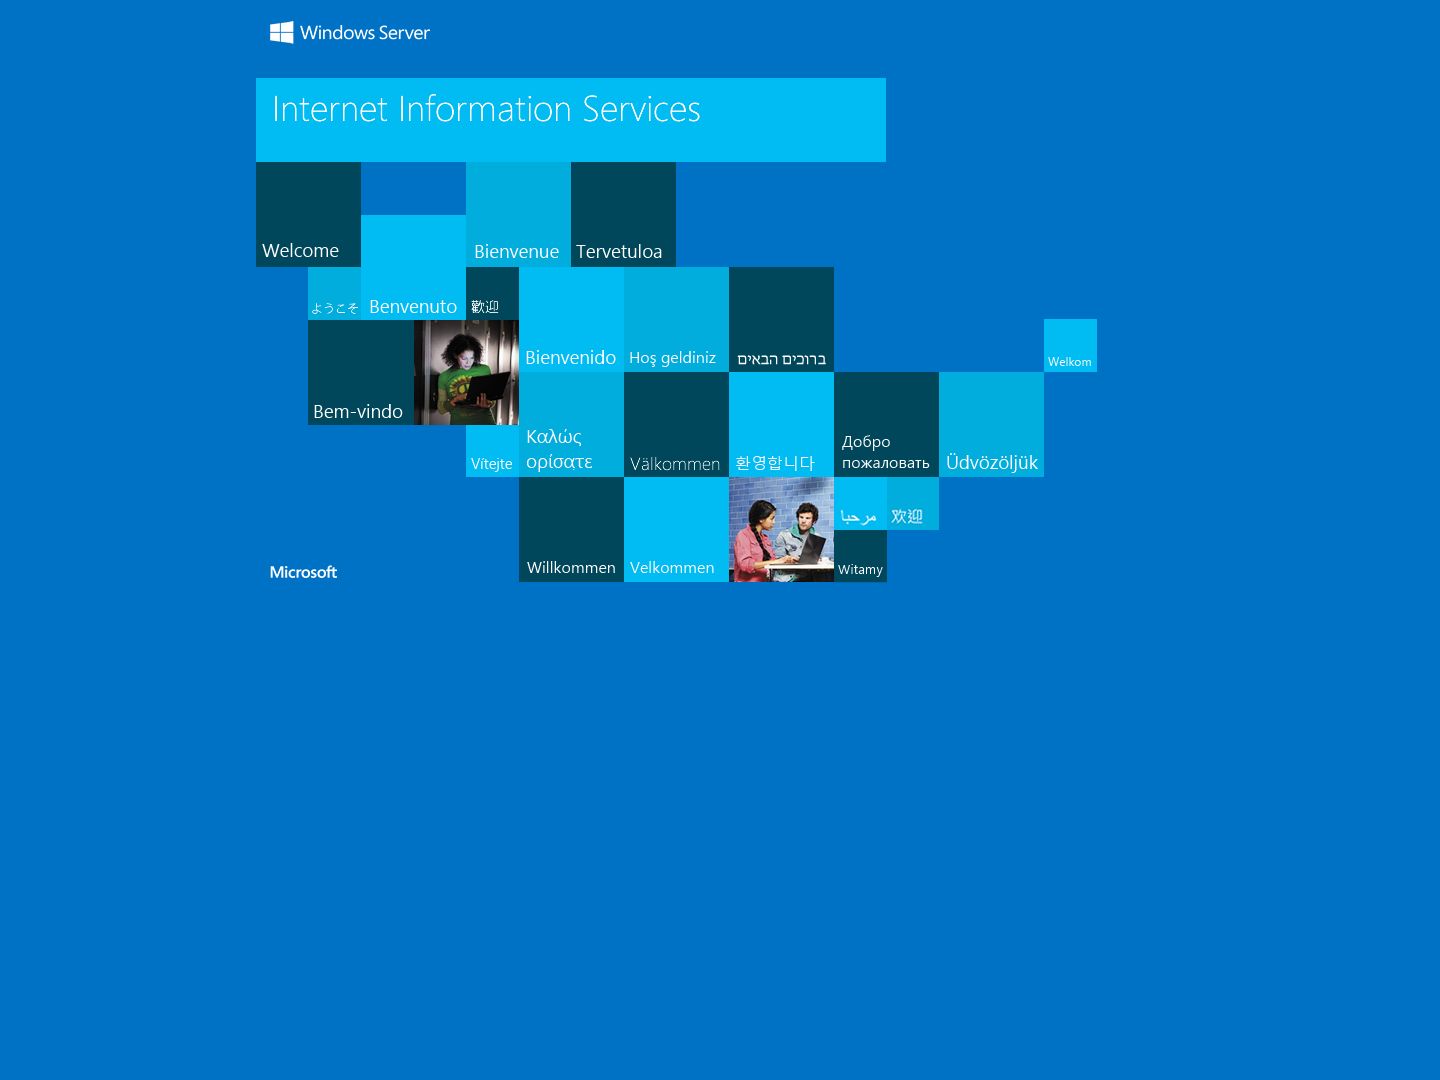Click the 歡迎 tile
The width and height of the screenshot is (1440, 1080).
(x=492, y=293)
